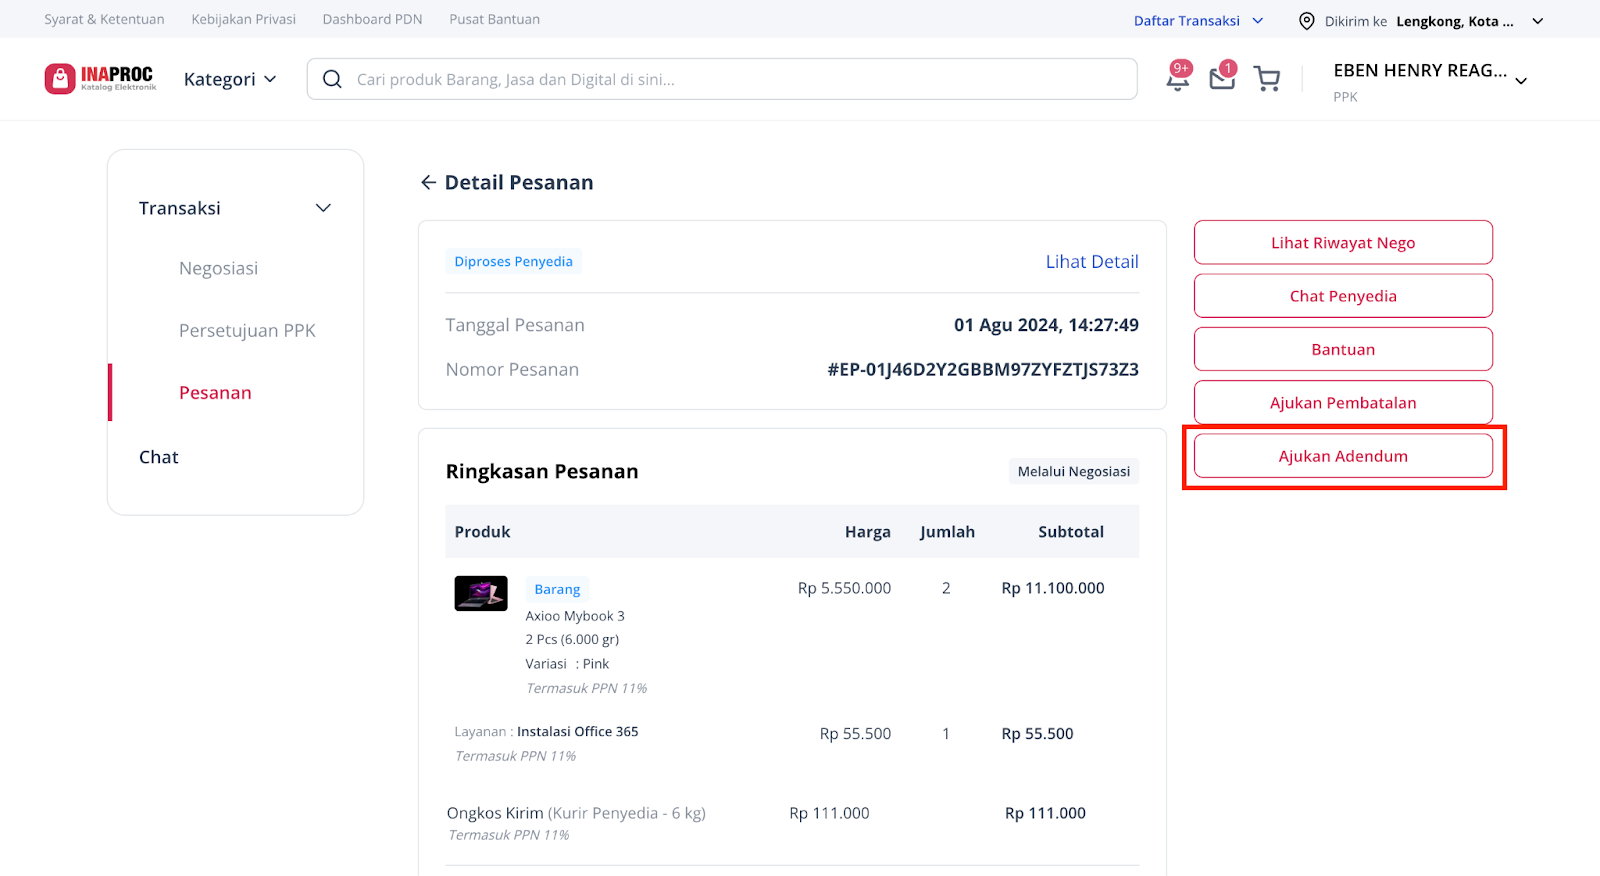Image resolution: width=1600 pixels, height=876 pixels.
Task: Expand the Kategori dropdown
Action: pos(230,79)
